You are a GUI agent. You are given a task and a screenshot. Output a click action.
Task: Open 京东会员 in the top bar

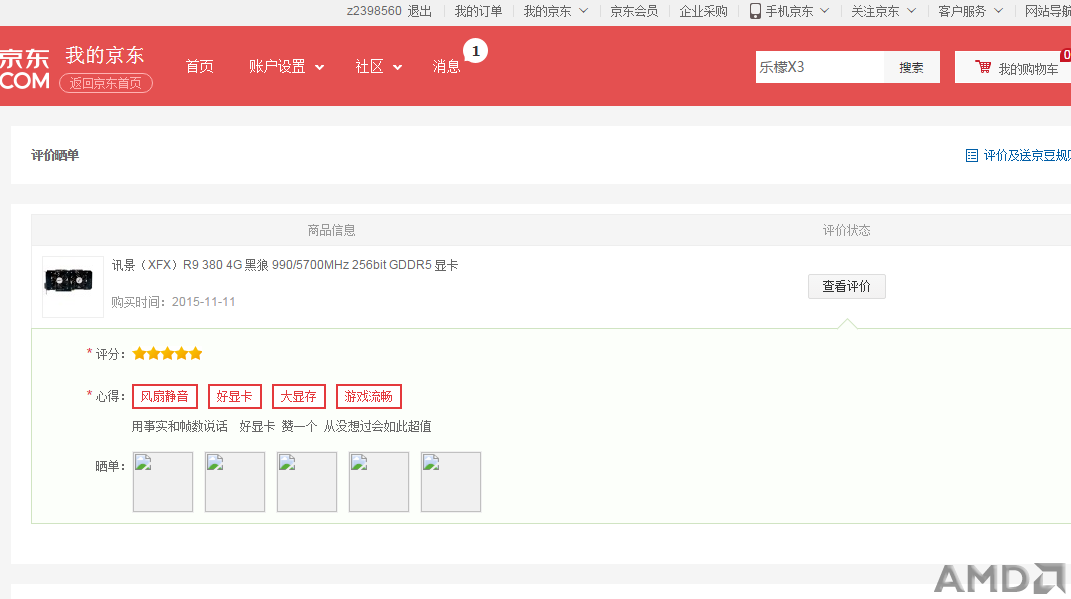[x=634, y=11]
